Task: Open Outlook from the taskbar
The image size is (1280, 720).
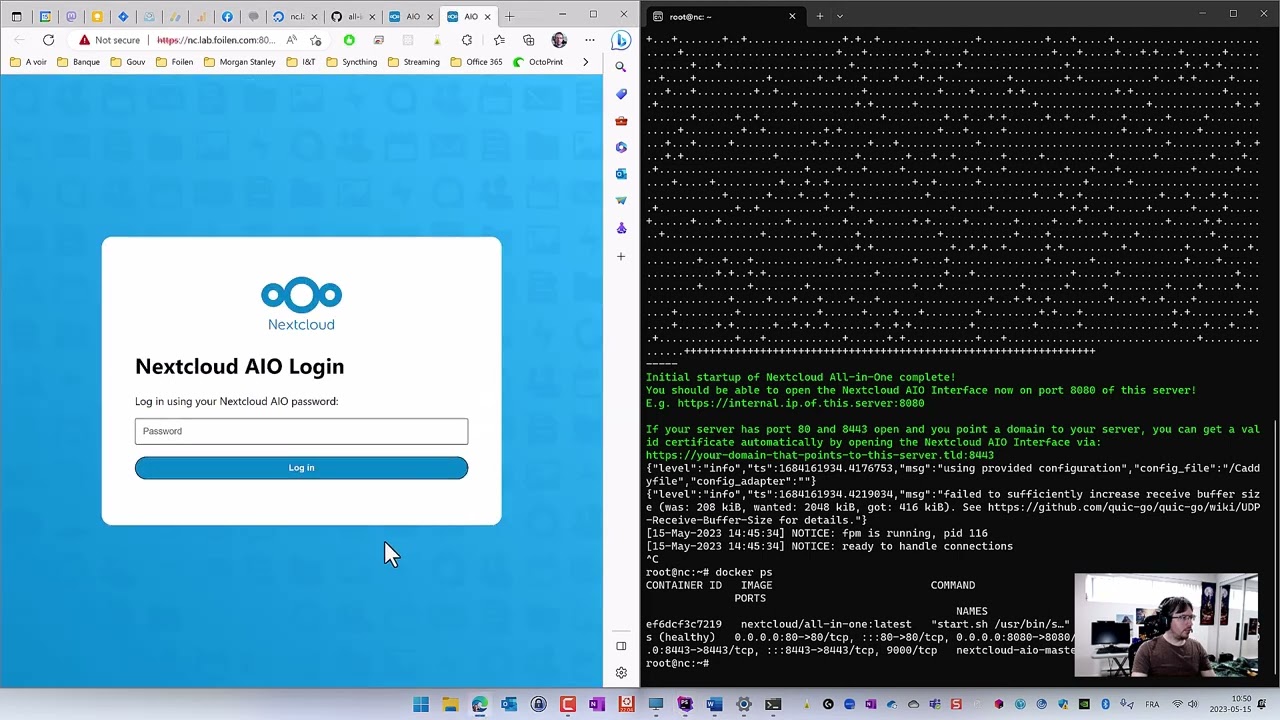Action: pyautogui.click(x=509, y=705)
